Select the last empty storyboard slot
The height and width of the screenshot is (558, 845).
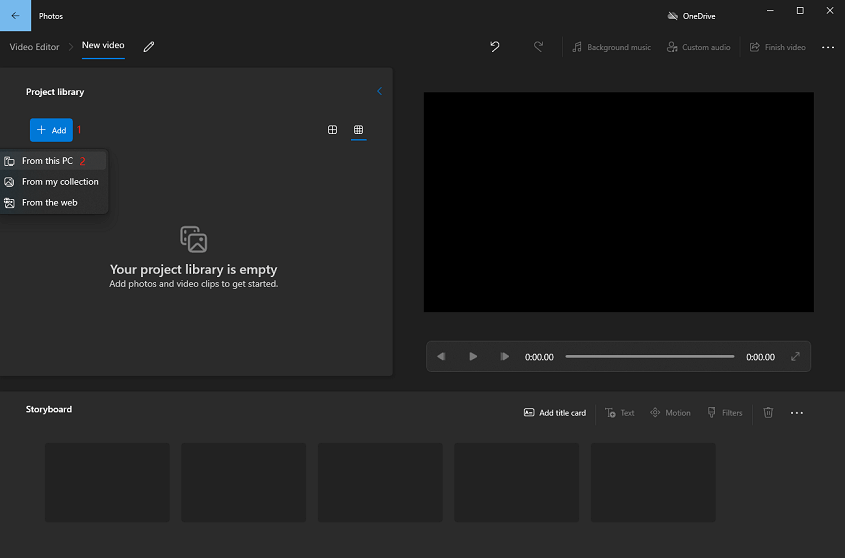[x=653, y=483]
